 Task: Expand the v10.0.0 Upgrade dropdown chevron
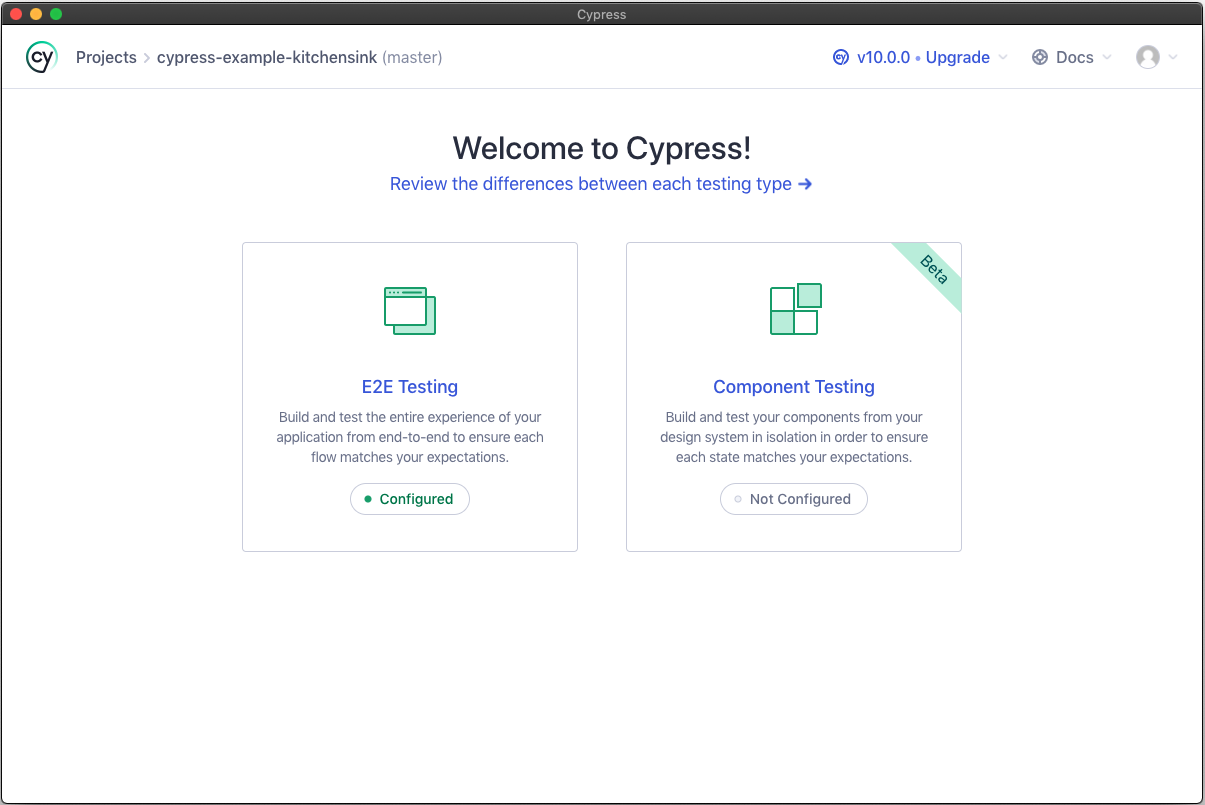coord(1003,58)
